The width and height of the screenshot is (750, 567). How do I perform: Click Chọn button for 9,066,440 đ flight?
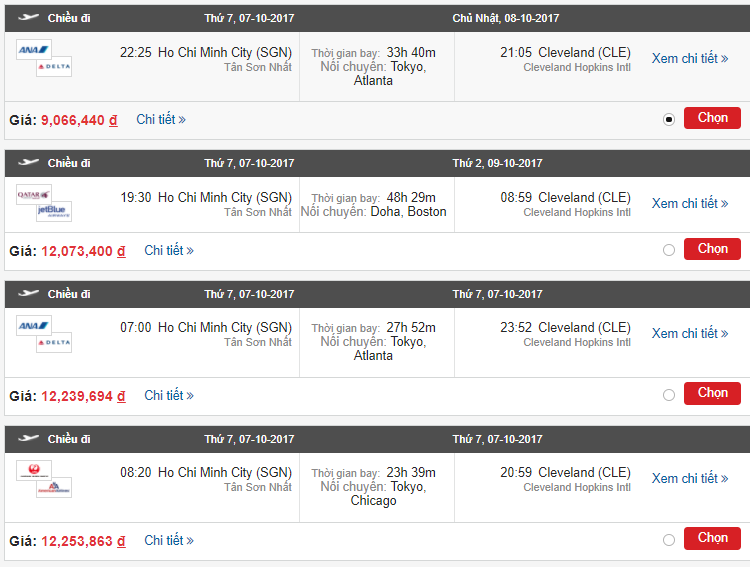712,118
